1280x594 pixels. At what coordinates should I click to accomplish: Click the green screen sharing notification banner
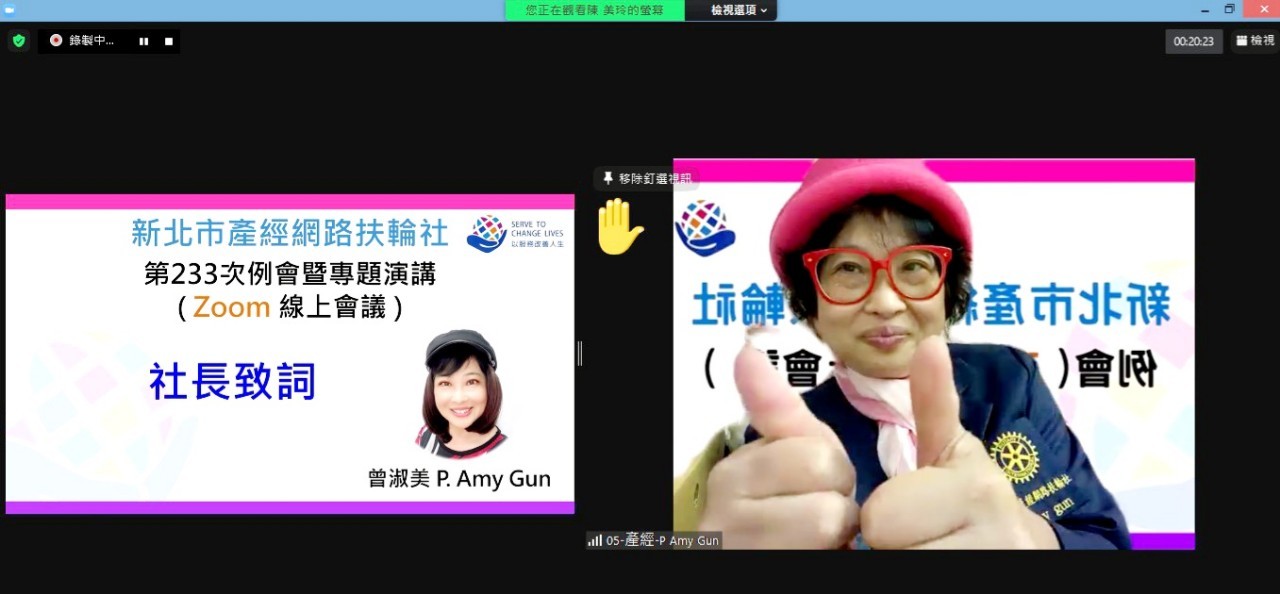point(594,10)
